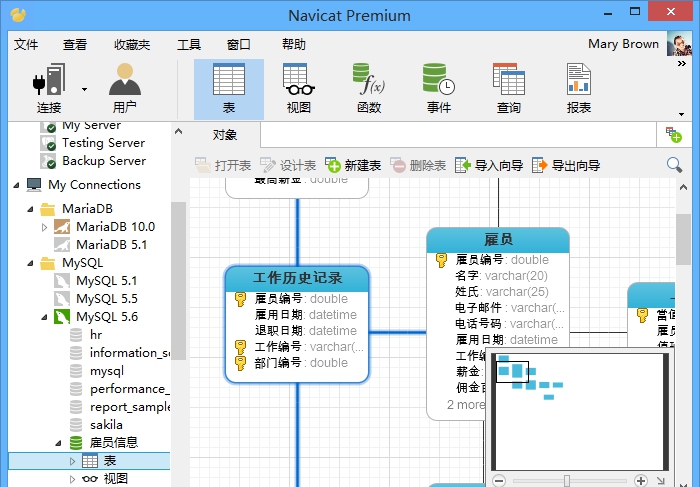The height and width of the screenshot is (487, 700).
Task: Select the 工作历史记录 table header
Action: coord(297,278)
